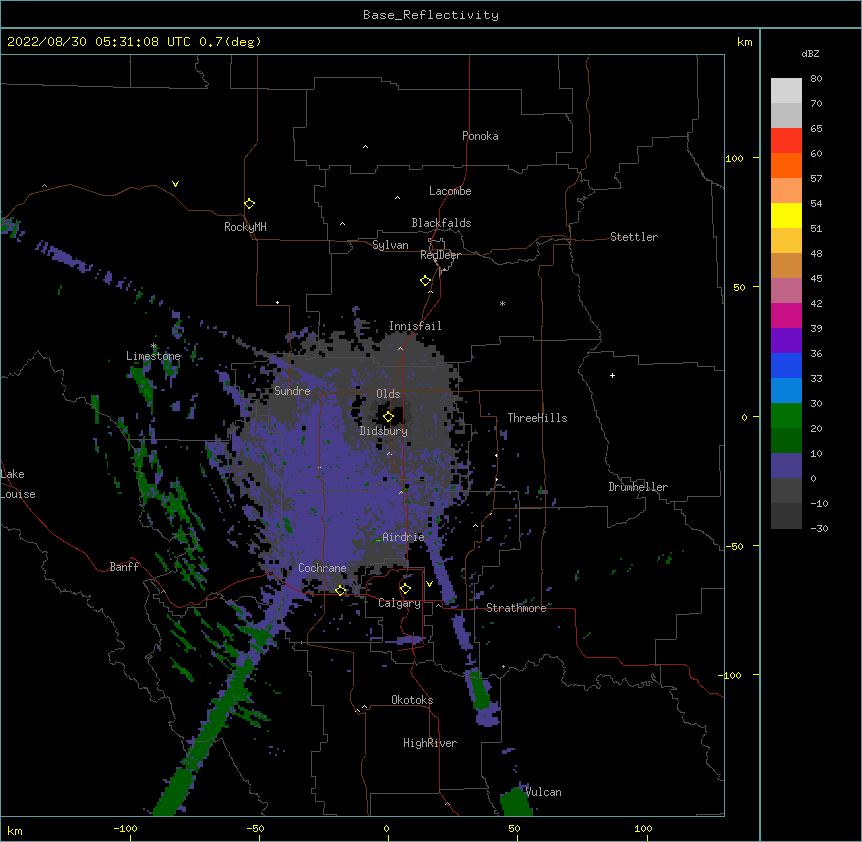
Task: Select the Innisfail city label
Action: pos(415,326)
